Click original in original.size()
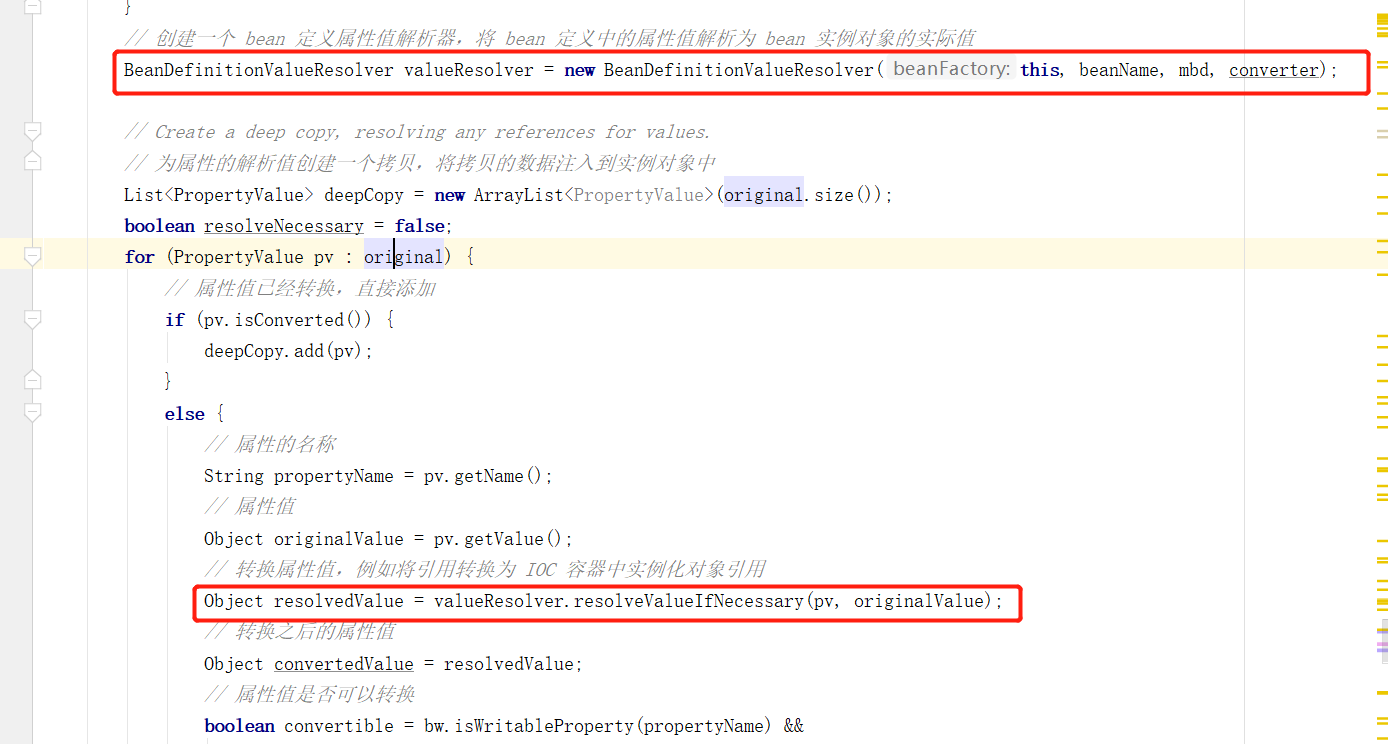 click(763, 195)
